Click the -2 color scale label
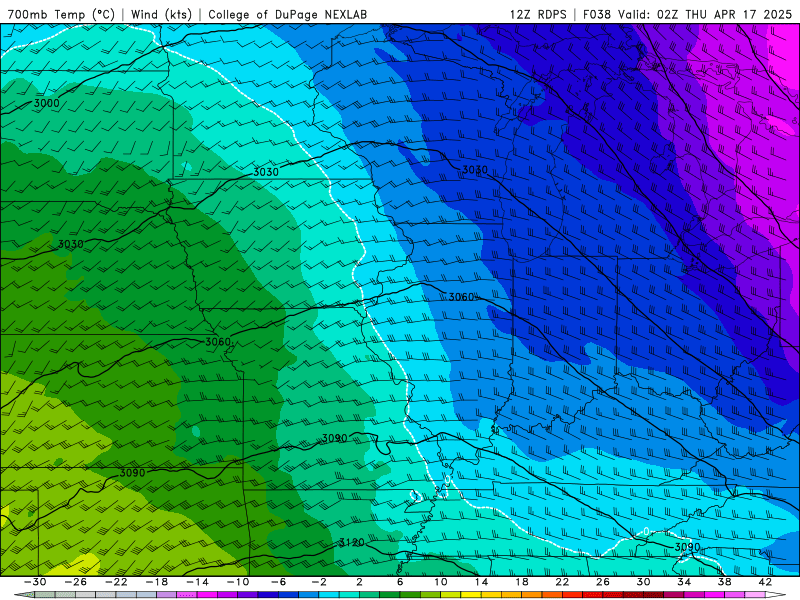The height and width of the screenshot is (600, 800). tap(319, 582)
